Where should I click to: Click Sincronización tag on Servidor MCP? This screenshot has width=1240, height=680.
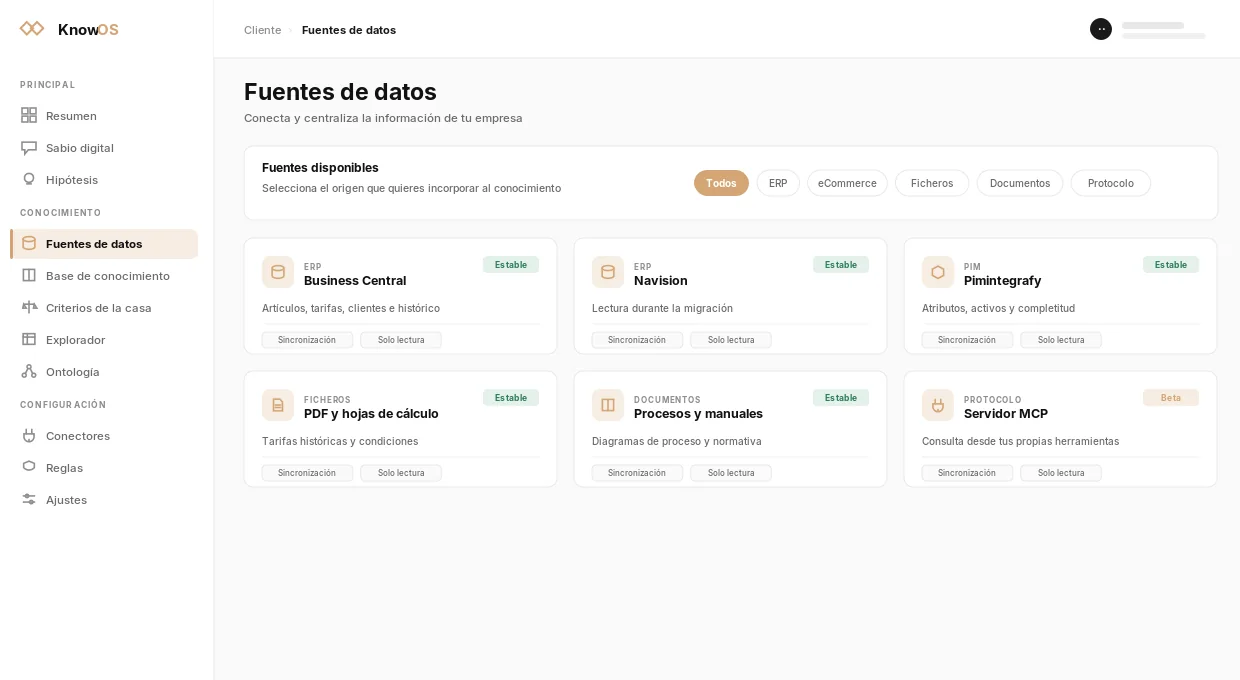967,473
